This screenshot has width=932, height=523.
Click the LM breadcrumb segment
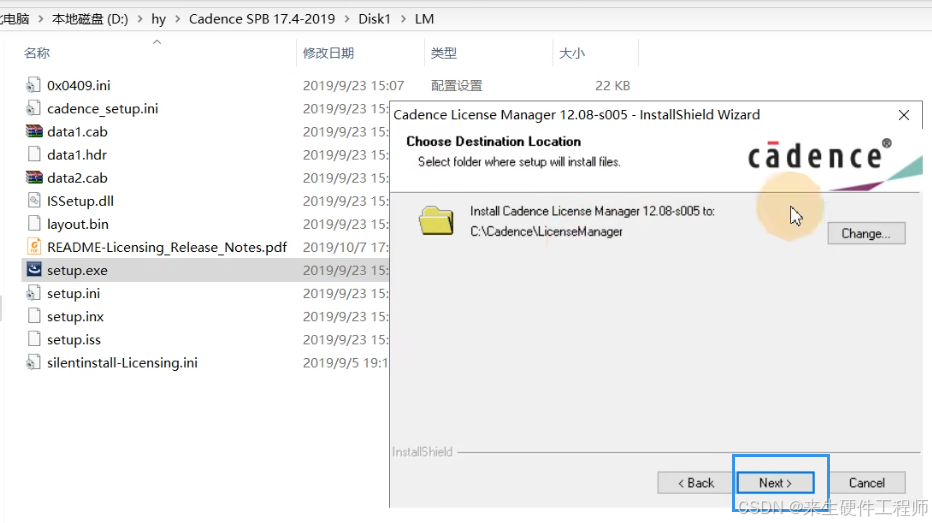click(424, 19)
